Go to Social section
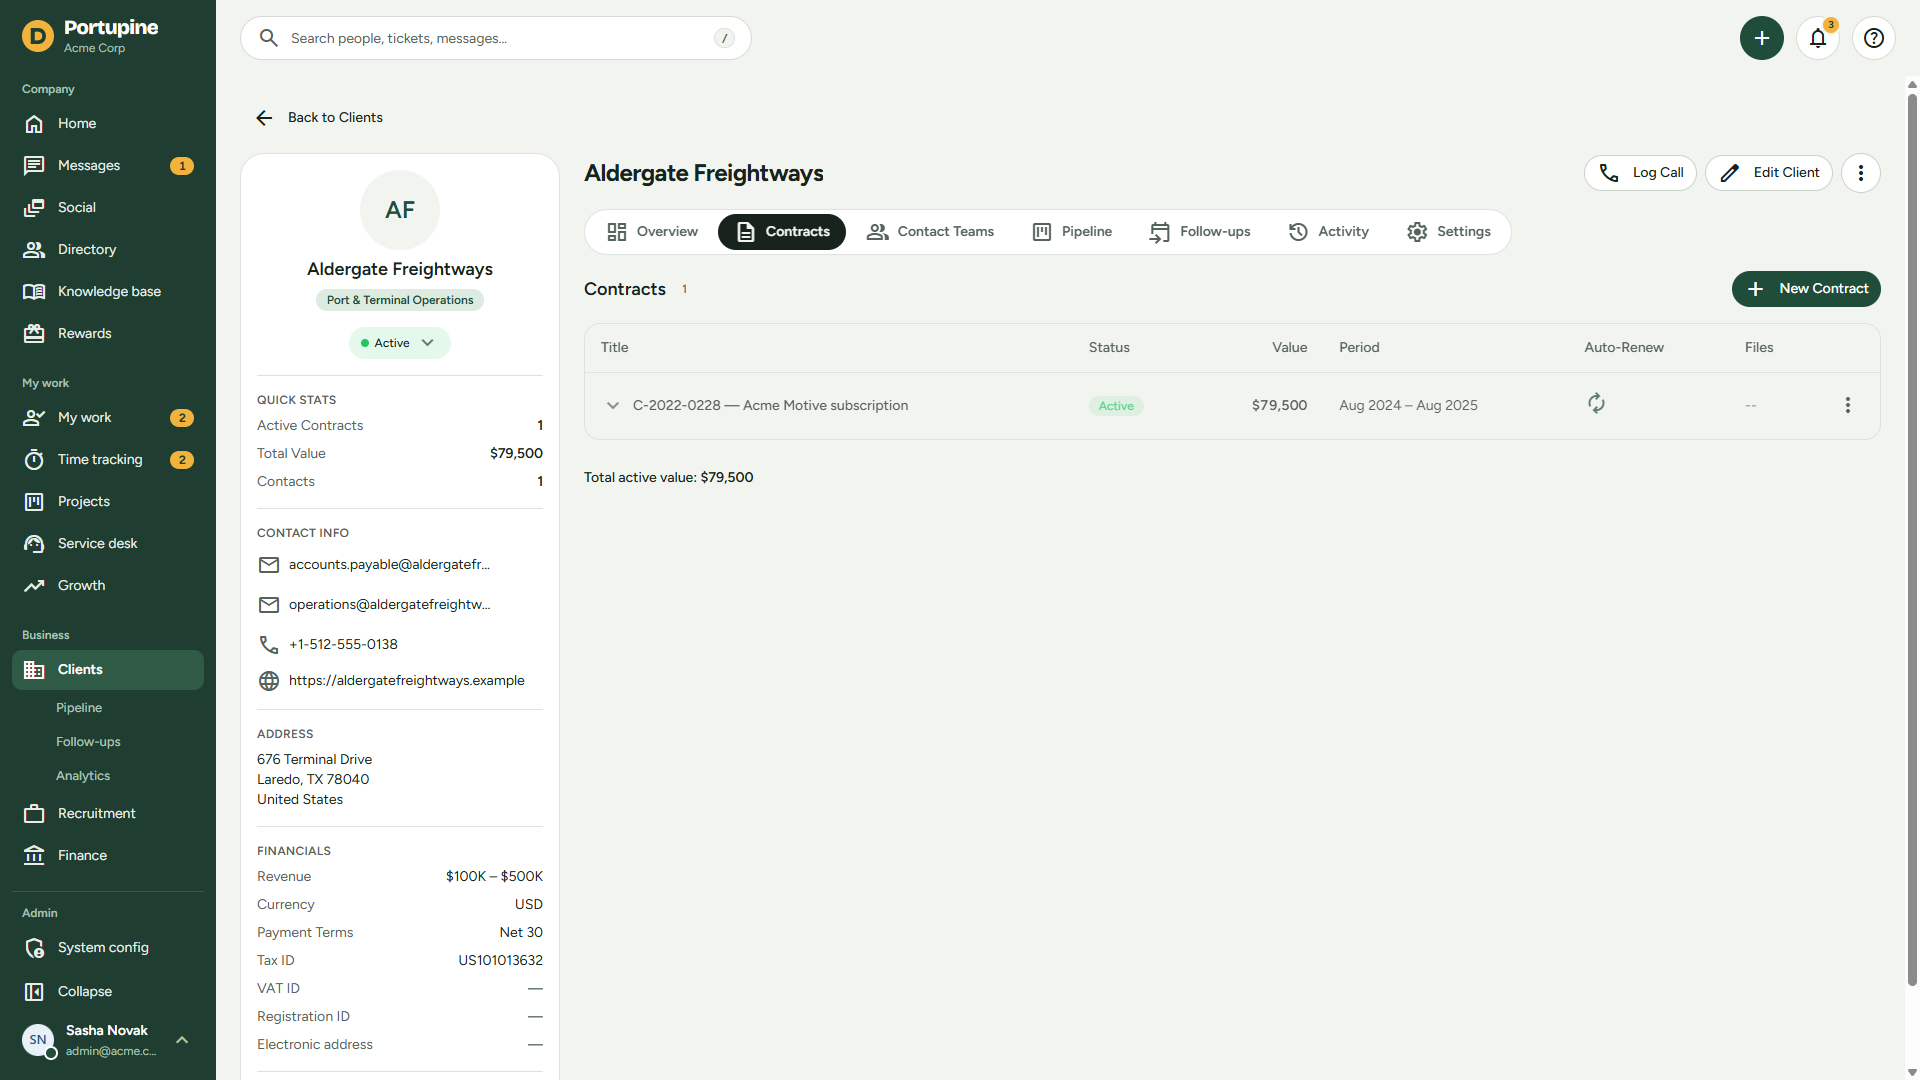The image size is (1920, 1080). click(x=108, y=208)
